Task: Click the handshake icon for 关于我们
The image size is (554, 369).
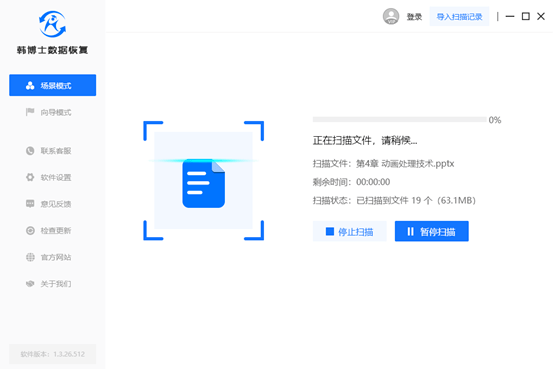Action: [x=30, y=283]
